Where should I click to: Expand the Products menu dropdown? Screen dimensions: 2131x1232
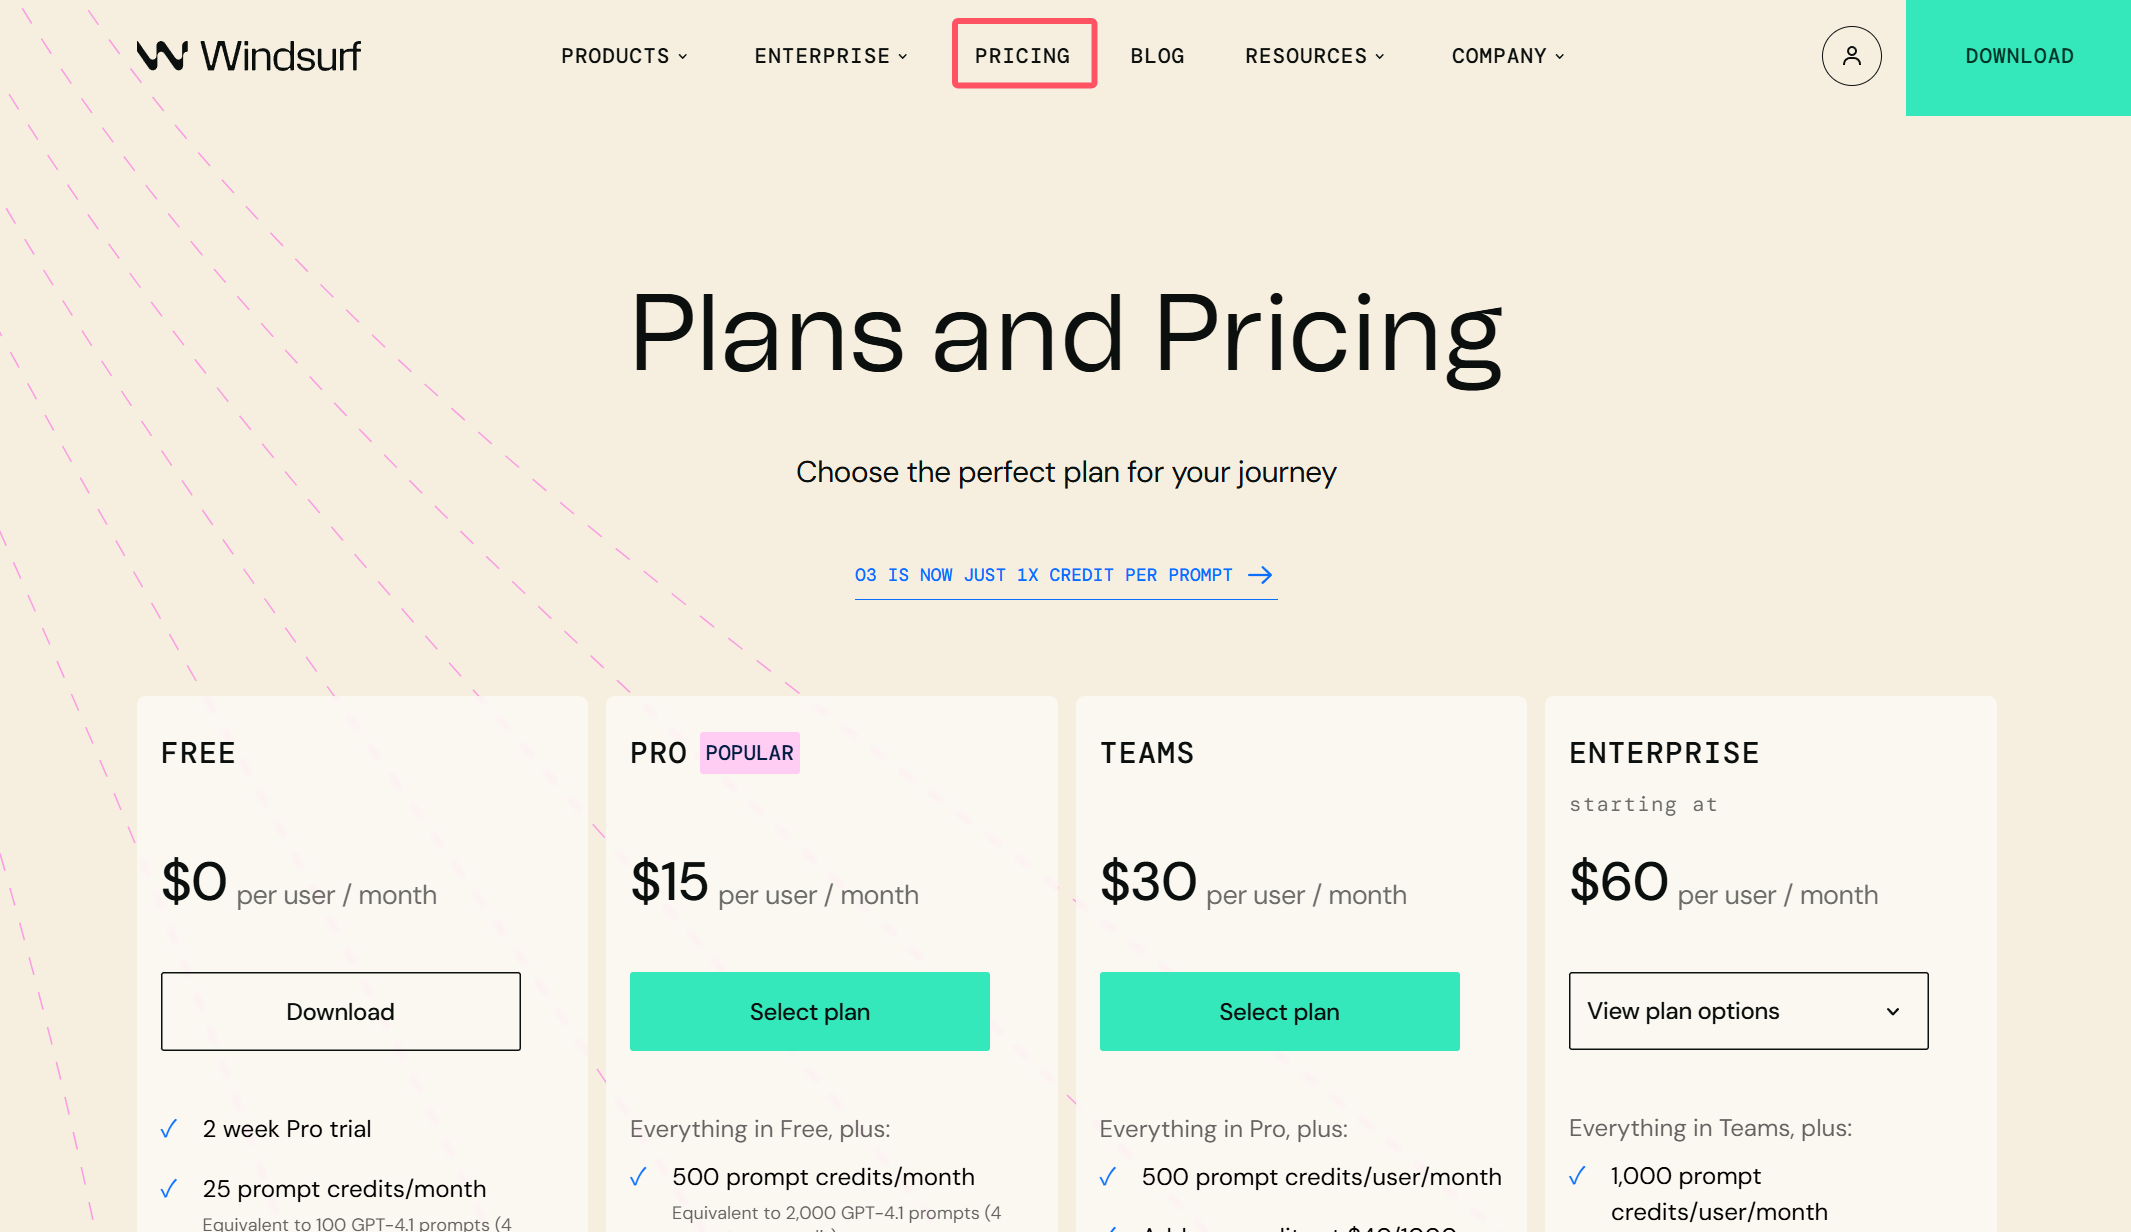(x=624, y=56)
